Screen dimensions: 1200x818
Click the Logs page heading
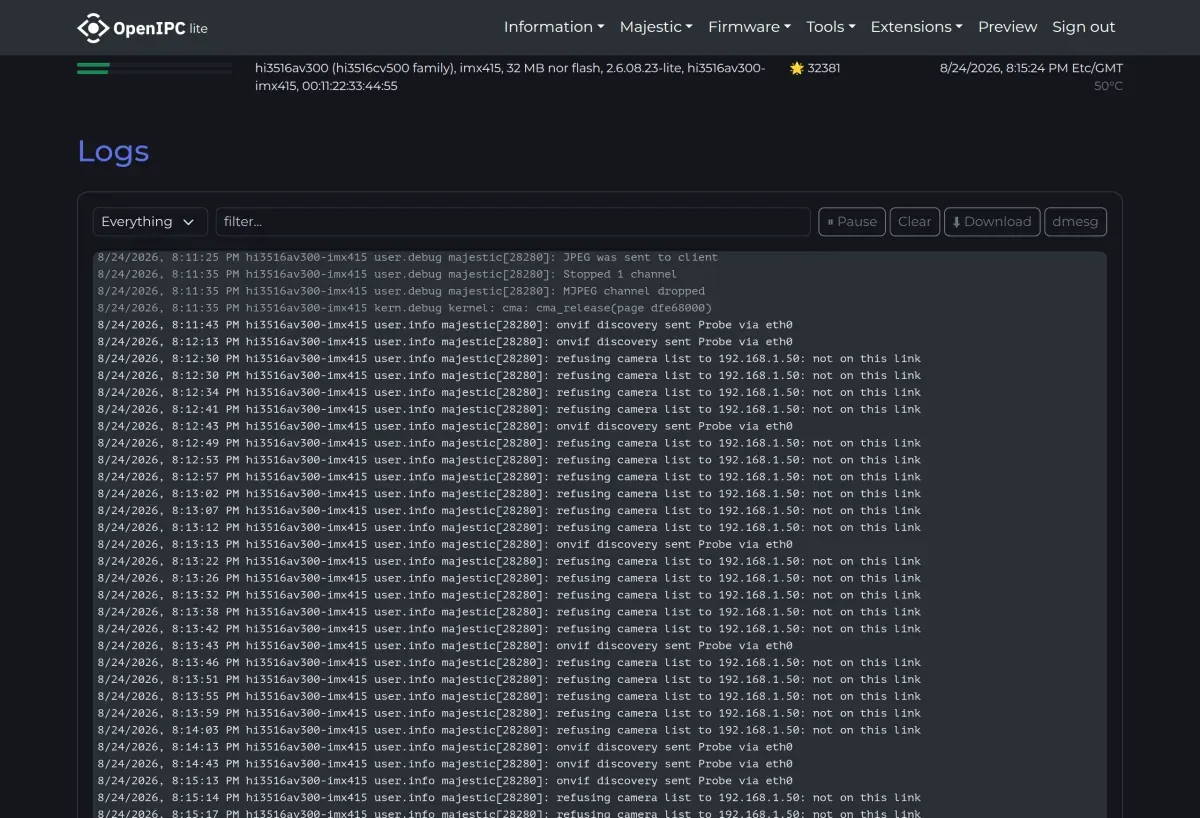coord(113,151)
